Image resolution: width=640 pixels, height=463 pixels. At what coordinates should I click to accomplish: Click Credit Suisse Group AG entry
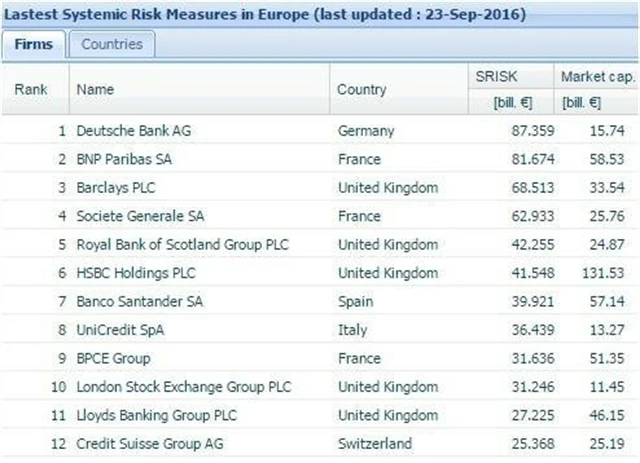[x=143, y=442]
